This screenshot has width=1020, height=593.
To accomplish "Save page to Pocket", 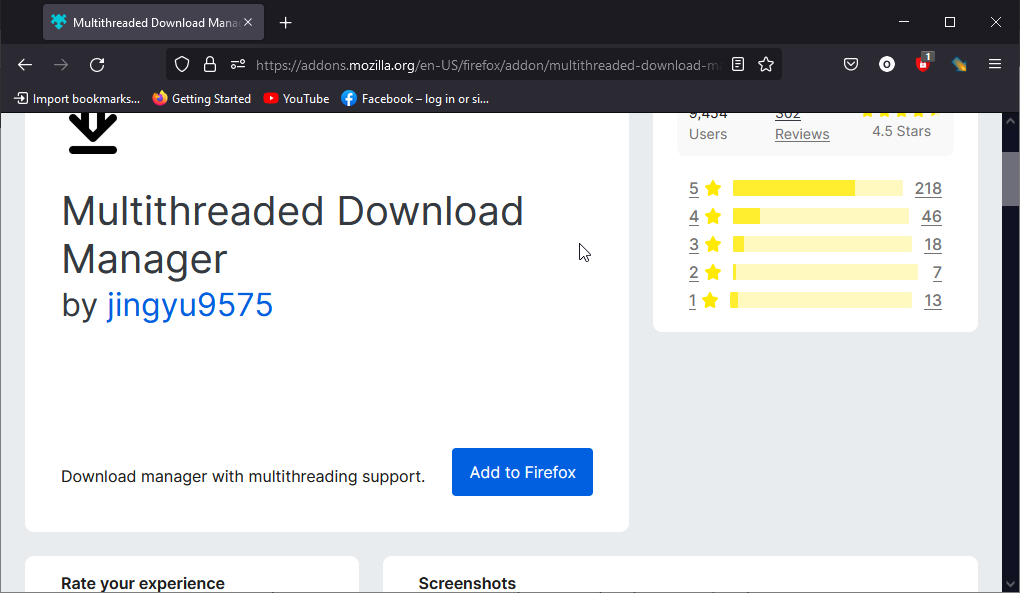I will click(x=851, y=64).
